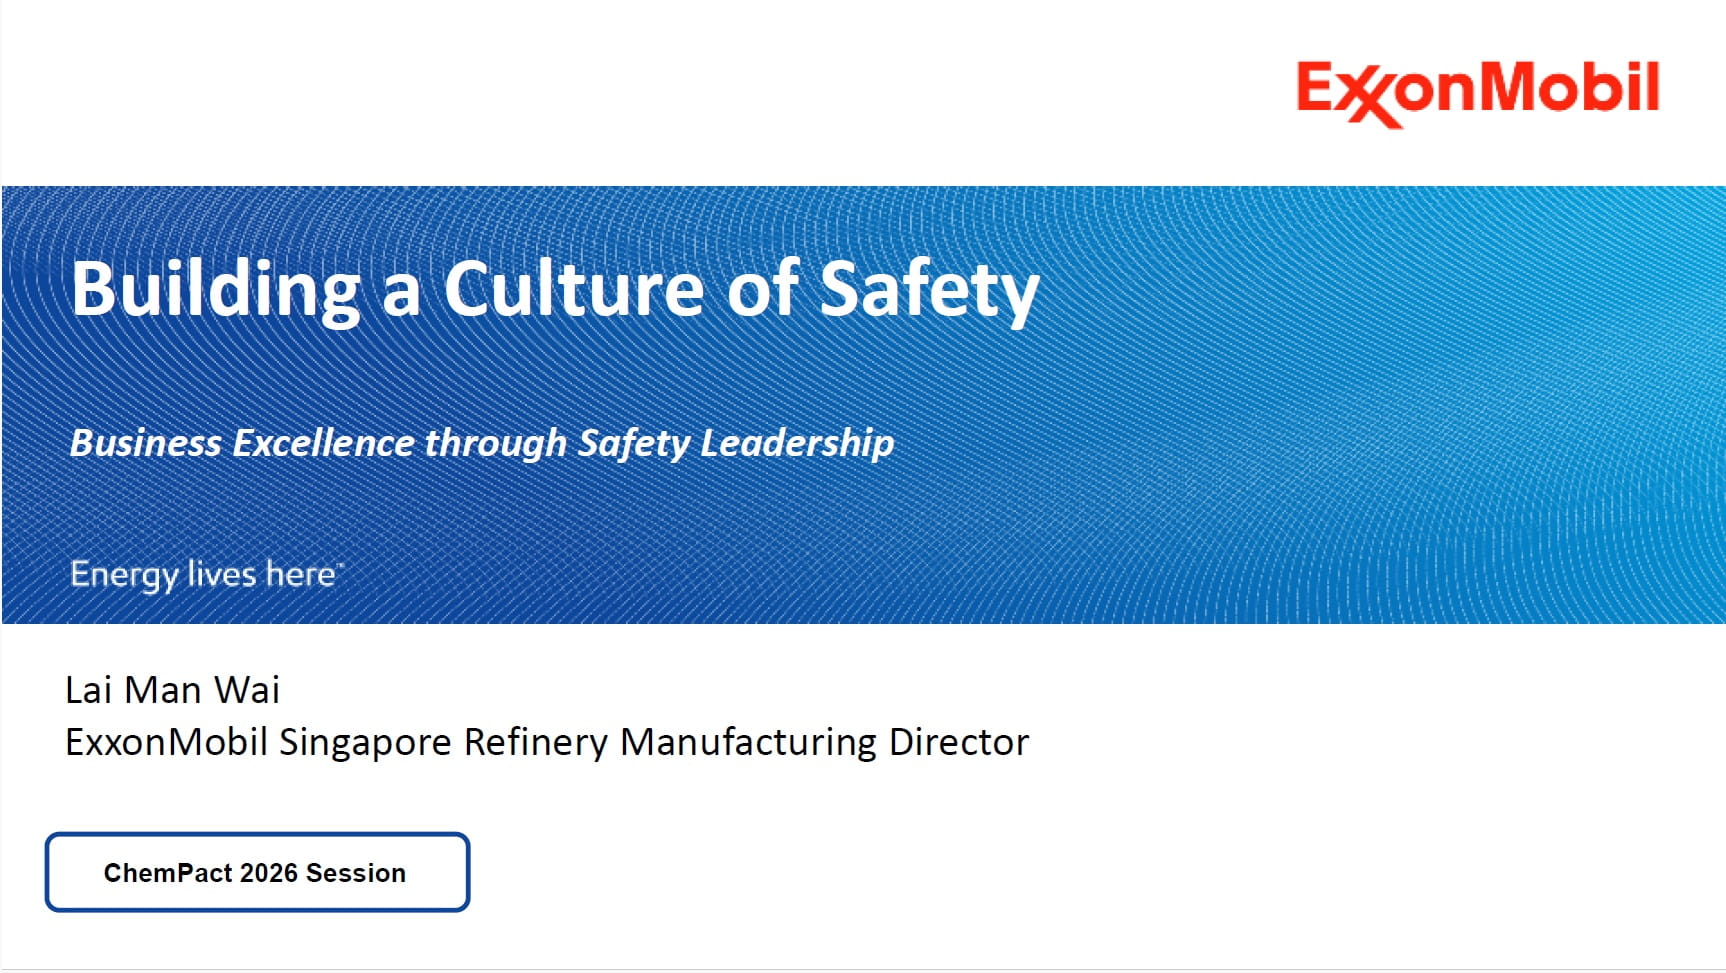The height and width of the screenshot is (973, 1726).
Task: Select the presenter name Lai Man Wai
Action: pos(172,690)
